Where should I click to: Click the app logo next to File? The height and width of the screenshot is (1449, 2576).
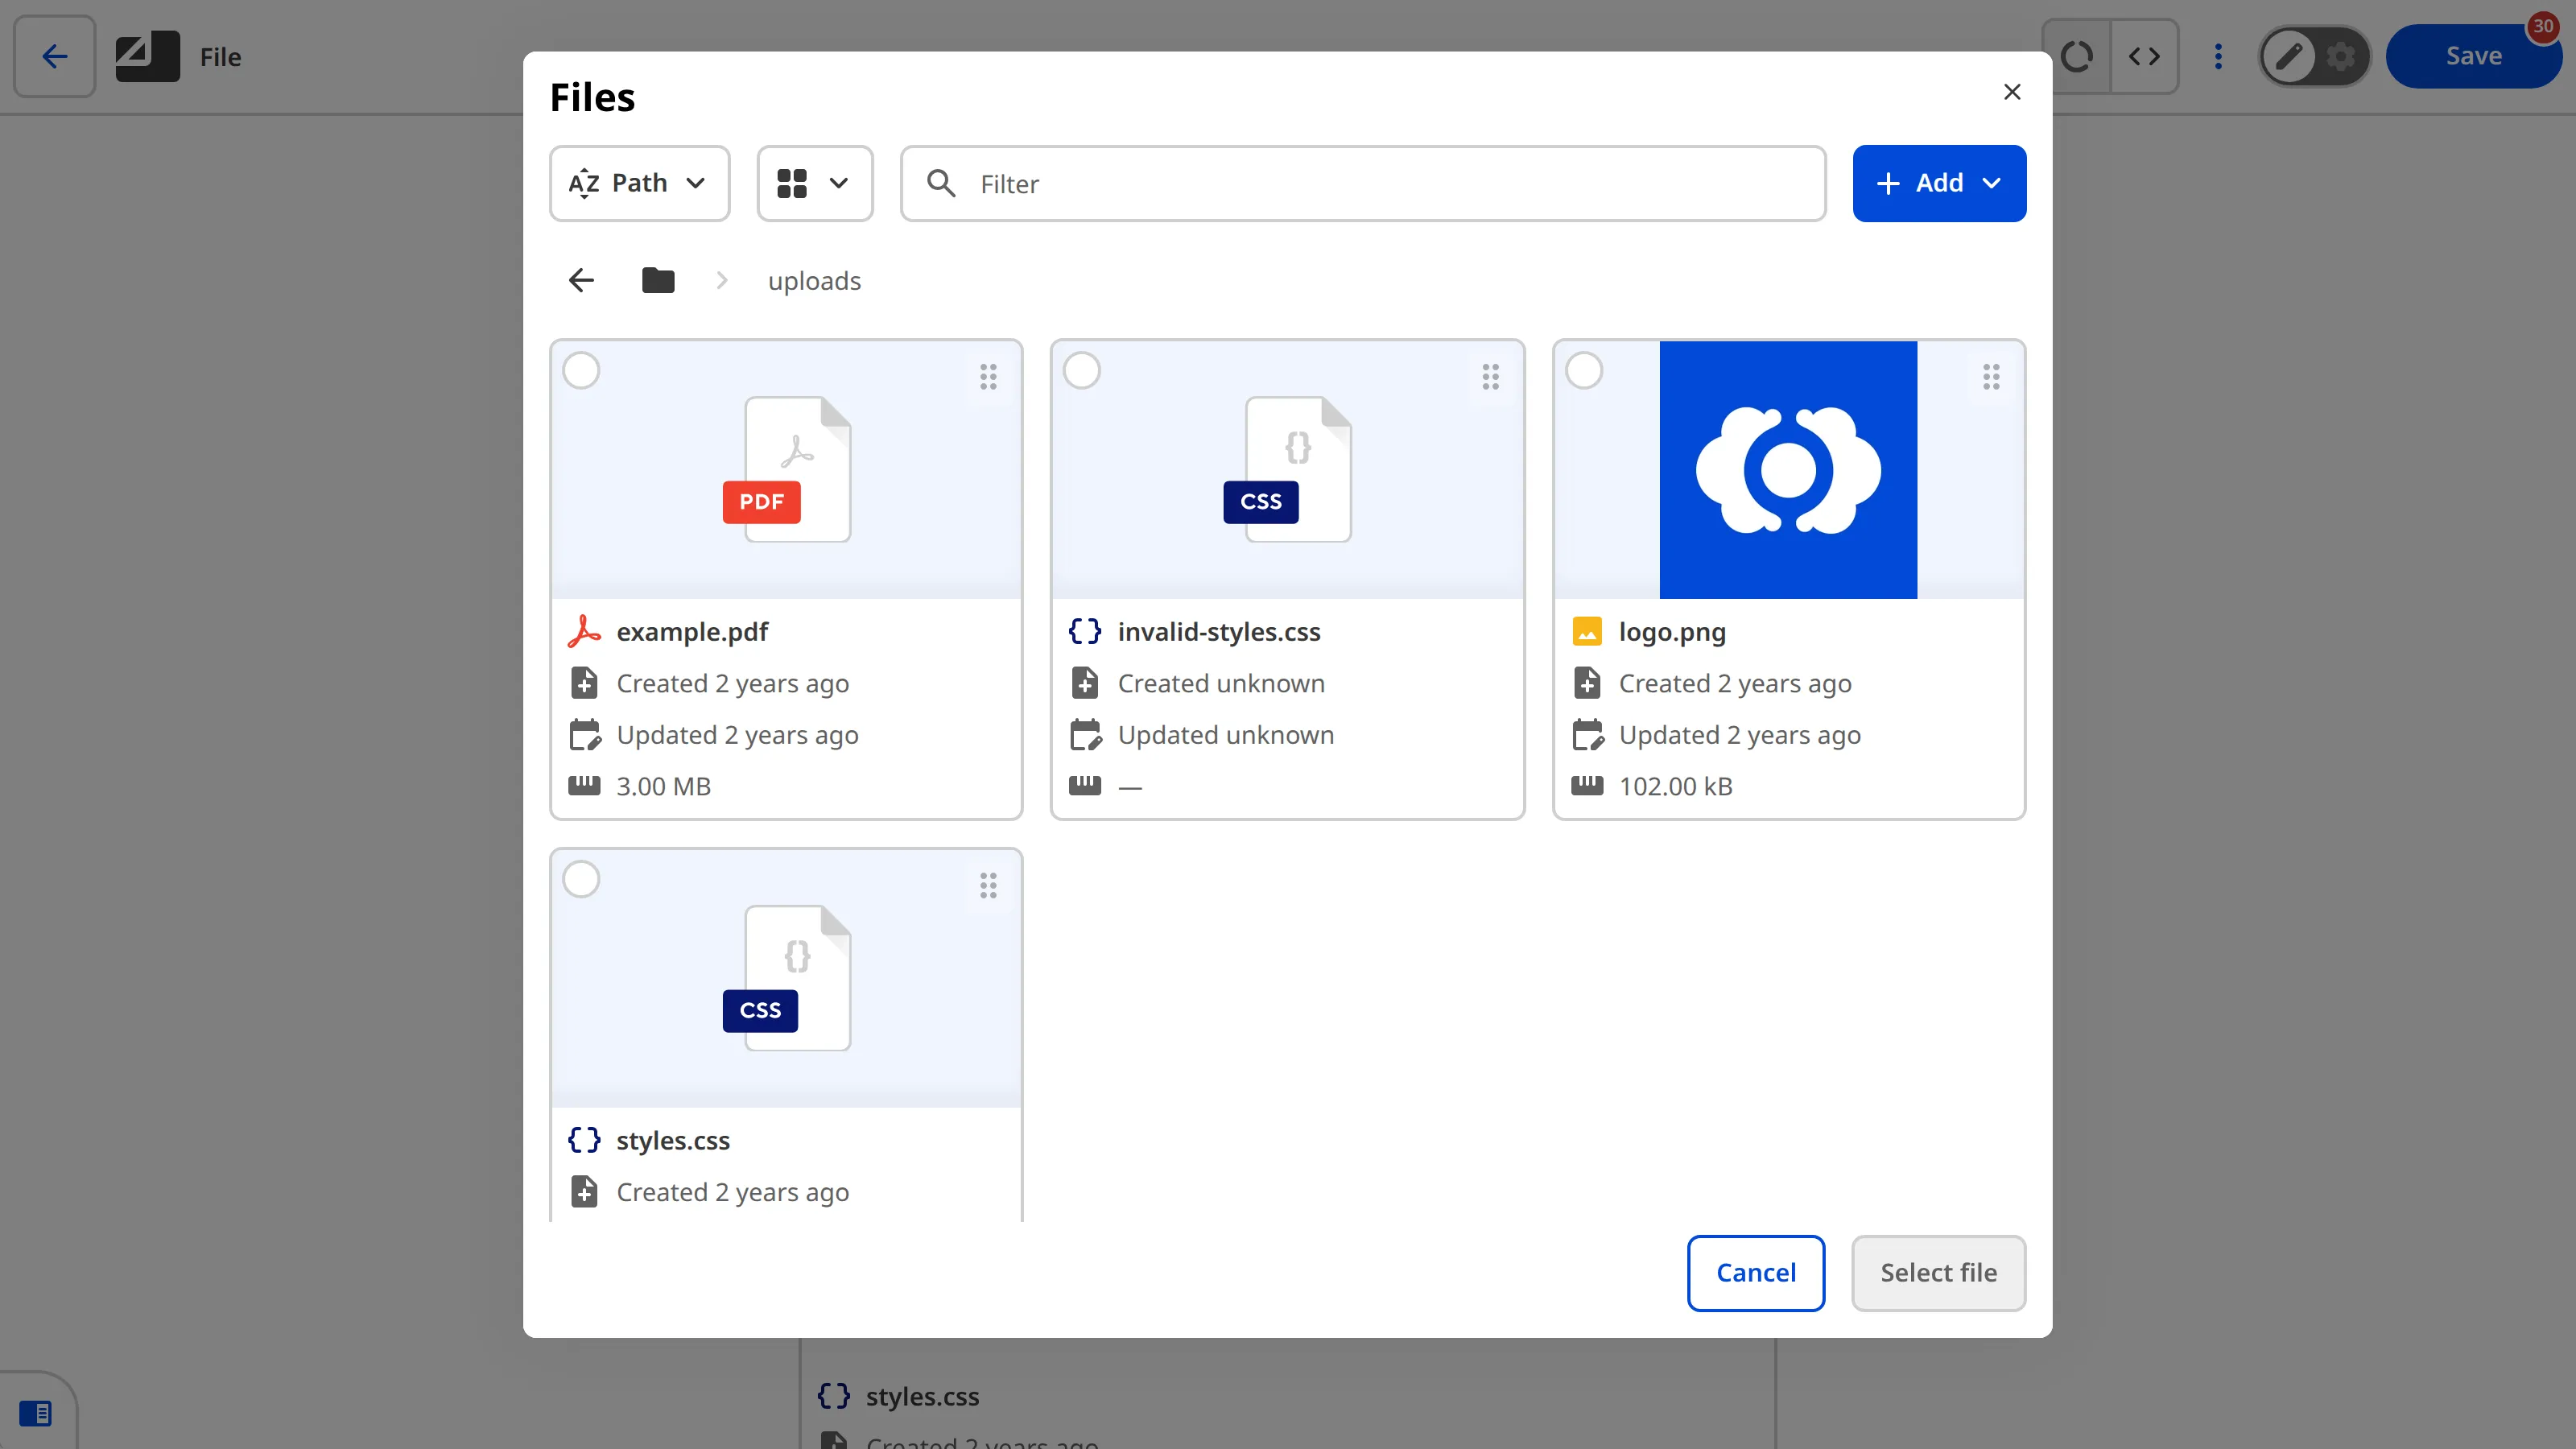(147, 57)
